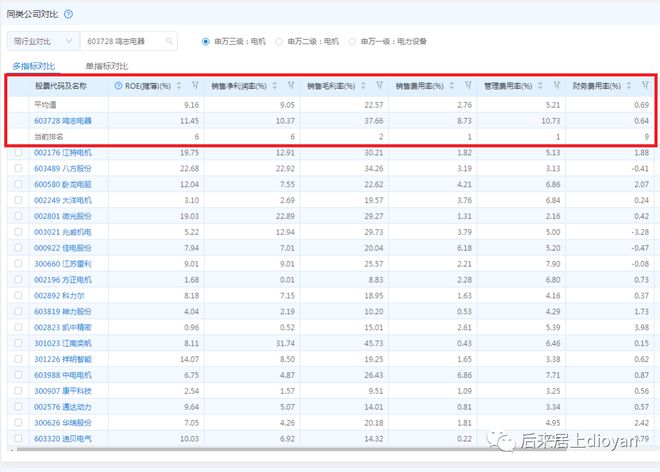Viewport: 660px width, 472px height.
Task: Tick the checkbox for 002176 江特电机
Action: click(19, 152)
